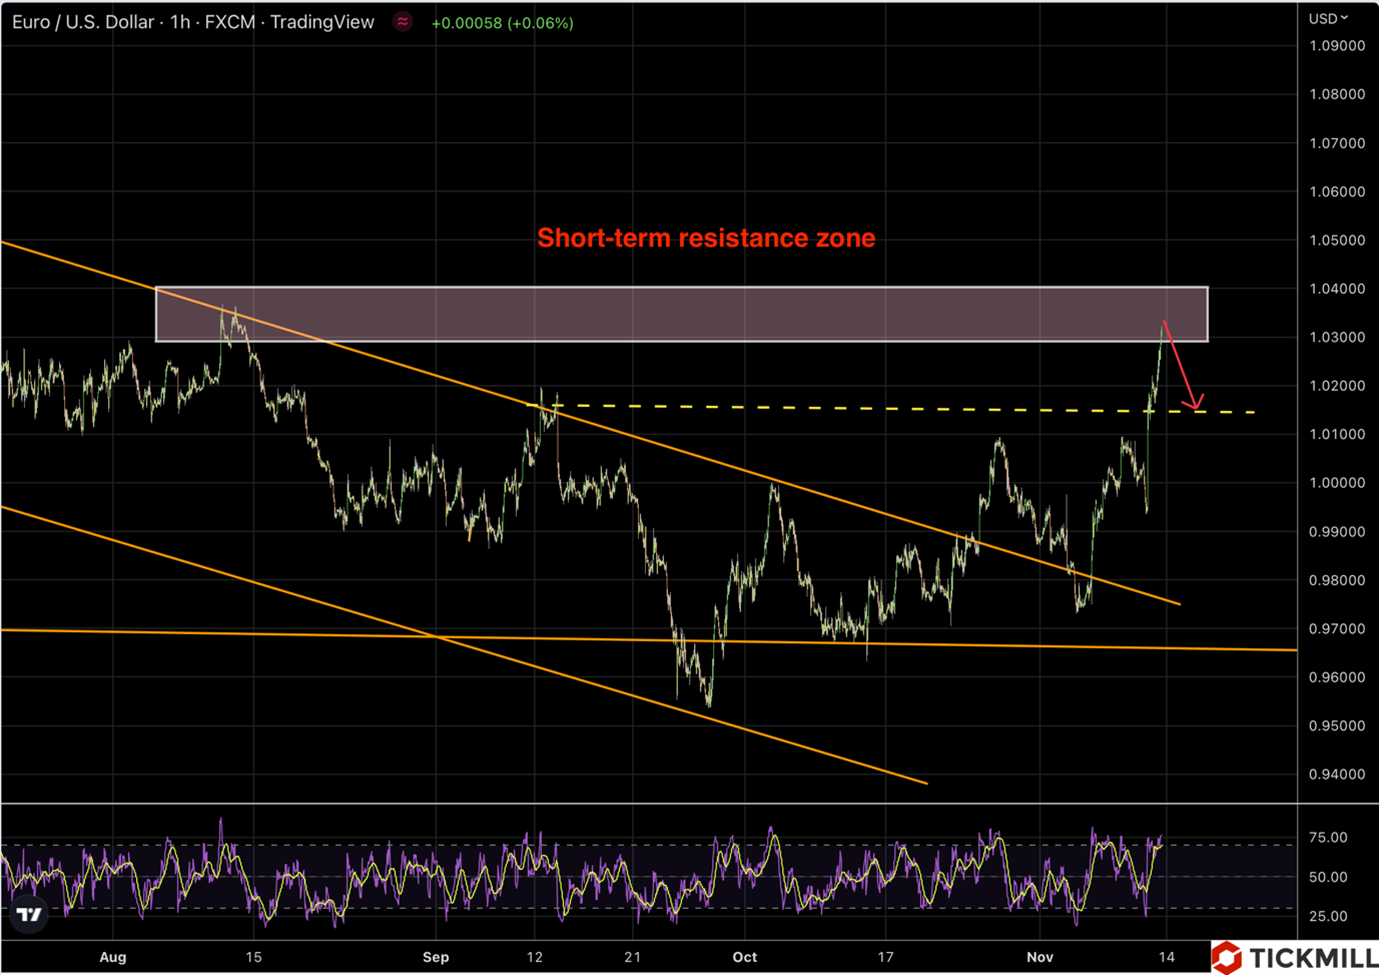1379x975 pixels.
Task: Click the Nov label on time axis
Action: [1040, 957]
